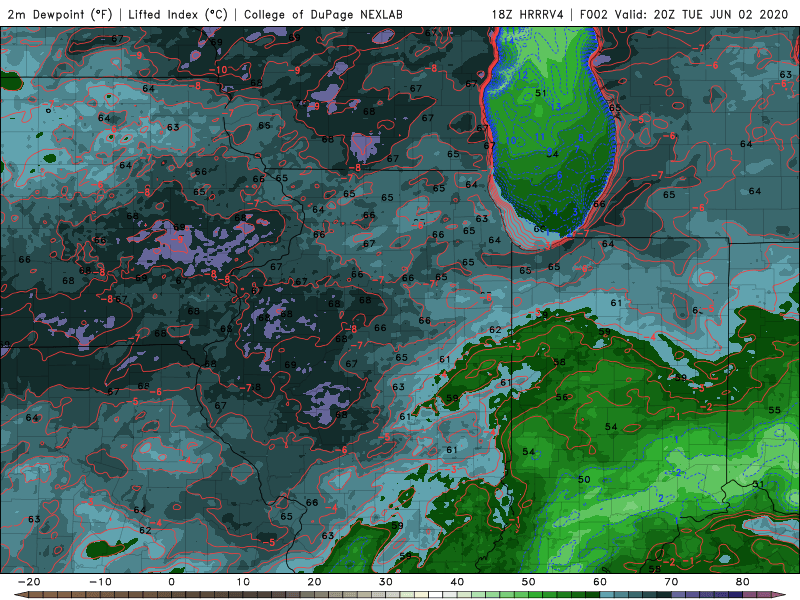Click the "80" colorbar scale label
The height and width of the screenshot is (600, 800).
coord(743,582)
